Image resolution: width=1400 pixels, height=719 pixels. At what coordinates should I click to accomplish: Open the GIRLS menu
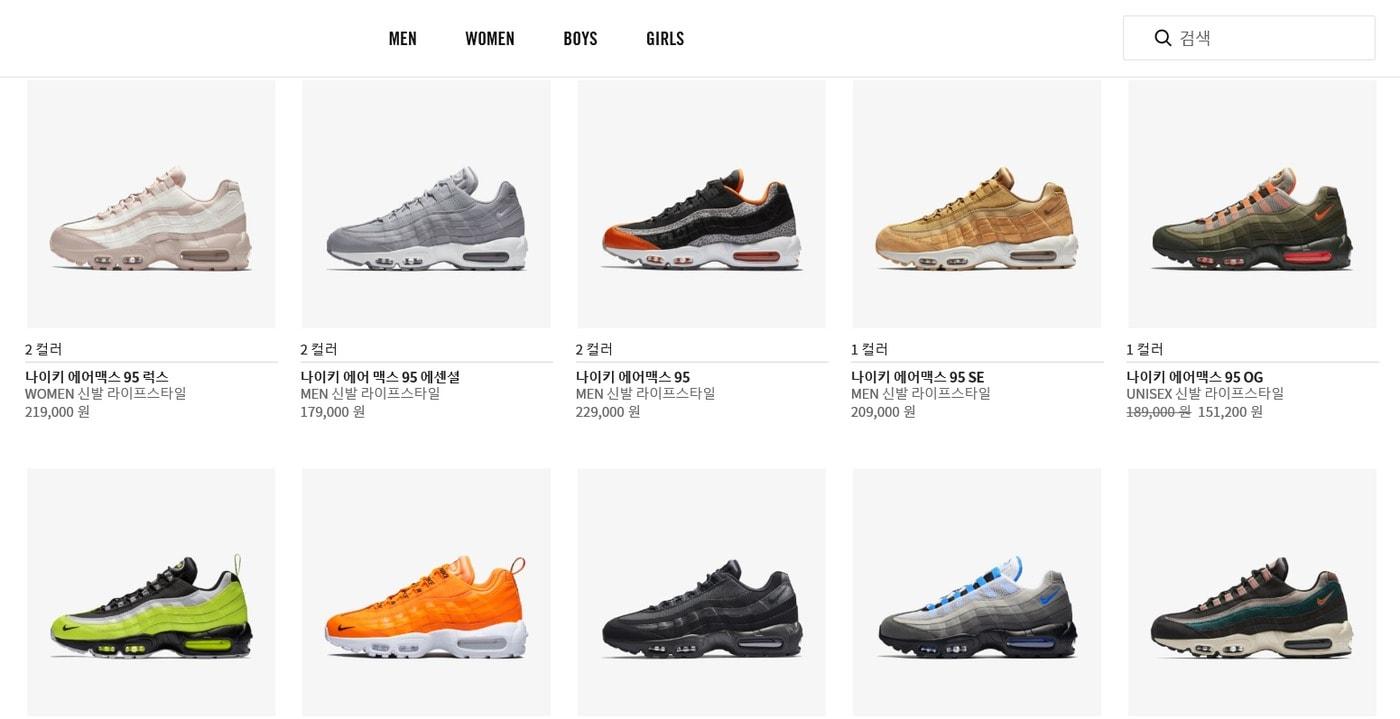click(665, 39)
